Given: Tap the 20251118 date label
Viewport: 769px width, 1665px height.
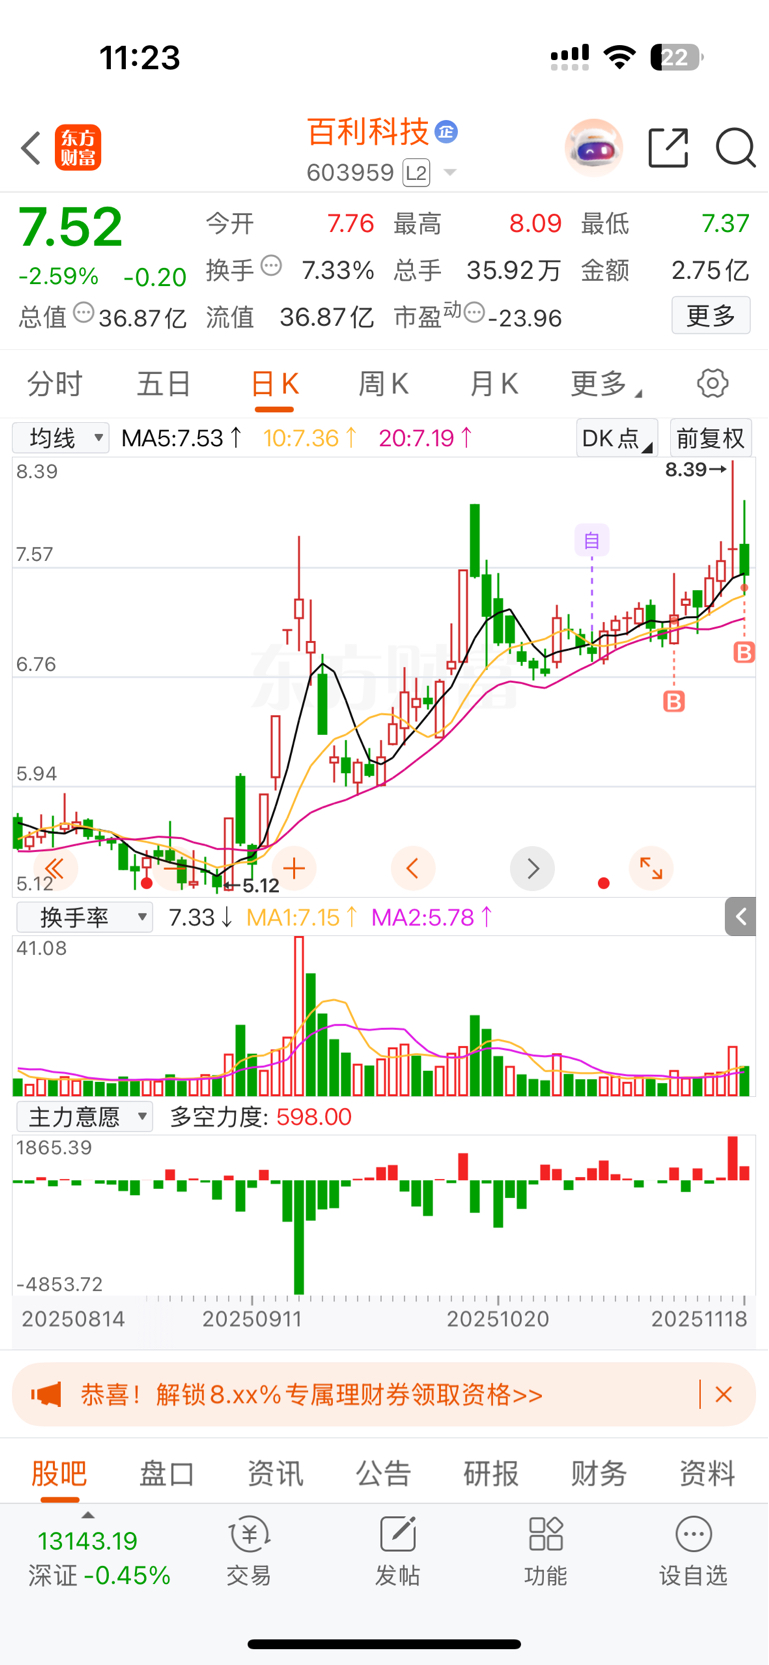Looking at the screenshot, I should point(699,1319).
